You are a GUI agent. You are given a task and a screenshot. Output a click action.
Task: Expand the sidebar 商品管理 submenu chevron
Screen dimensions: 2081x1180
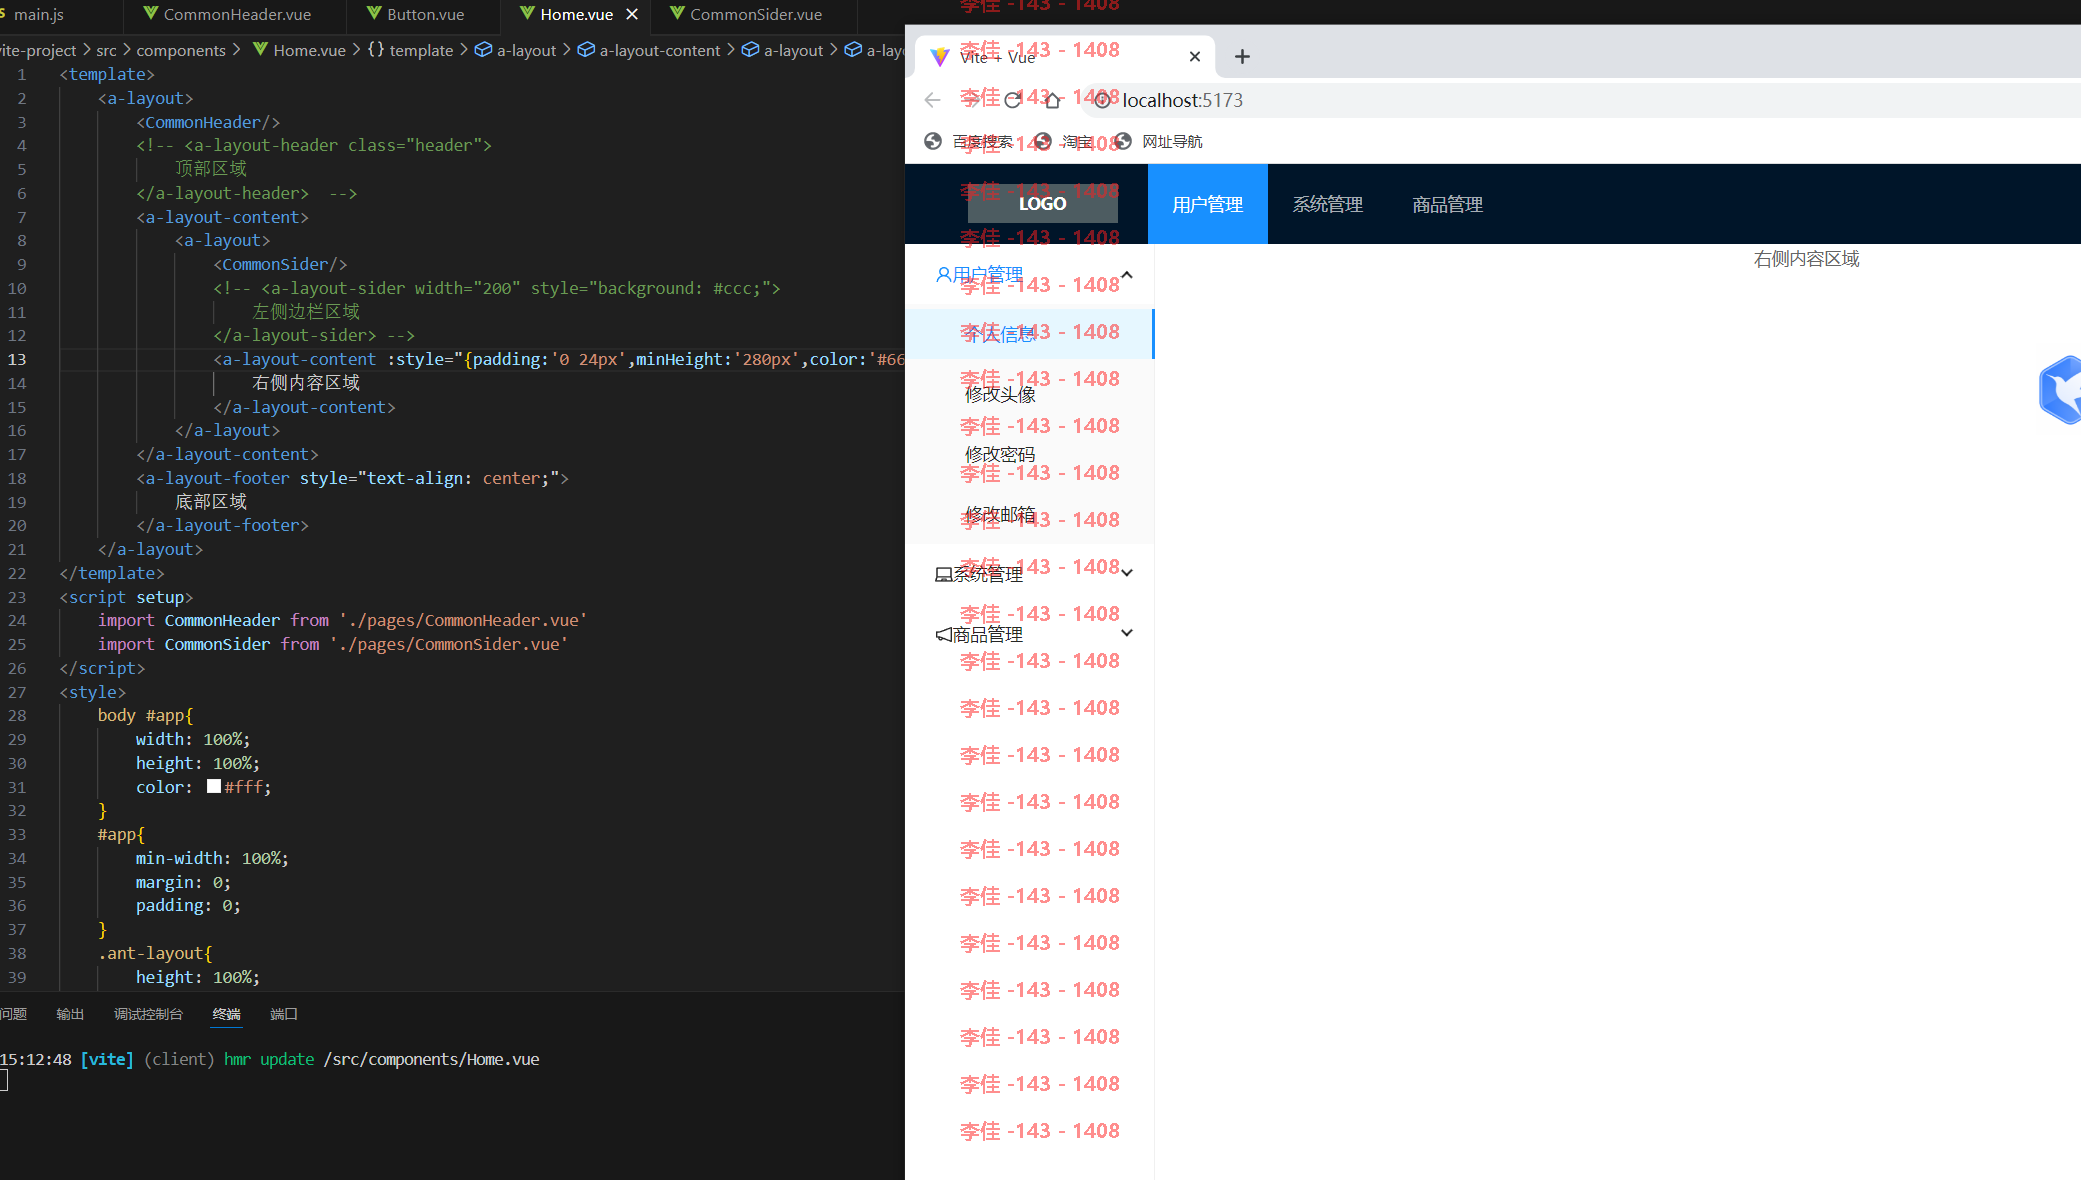(1127, 633)
